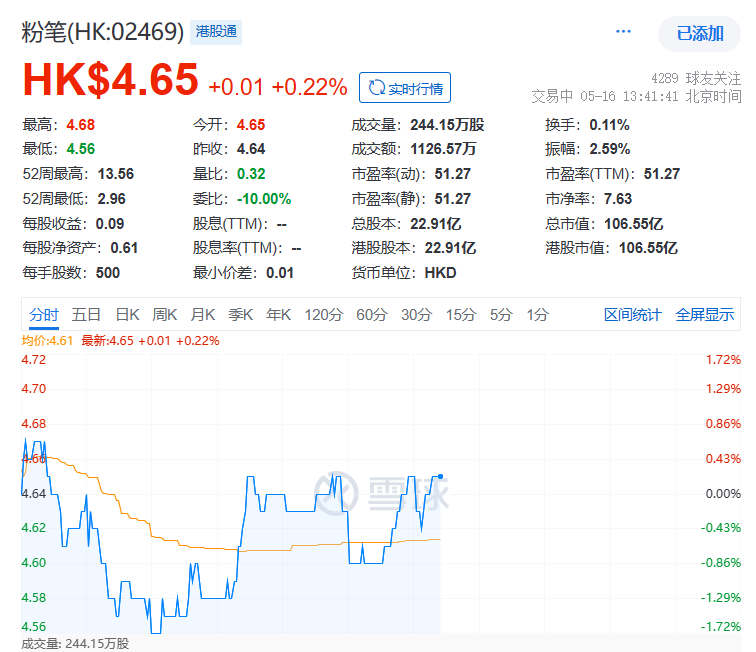Click the latest price dot on chart
Image resolution: width=756 pixels, height=652 pixels.
(x=440, y=476)
